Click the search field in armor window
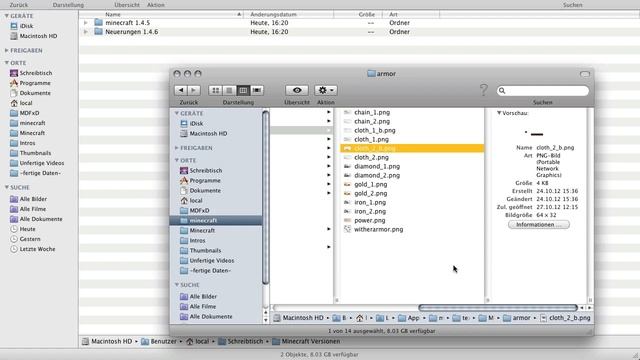The height and width of the screenshot is (360, 640). click(543, 91)
